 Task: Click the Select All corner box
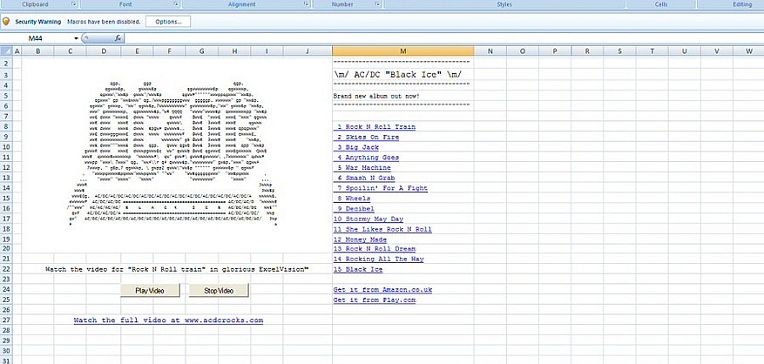point(5,51)
